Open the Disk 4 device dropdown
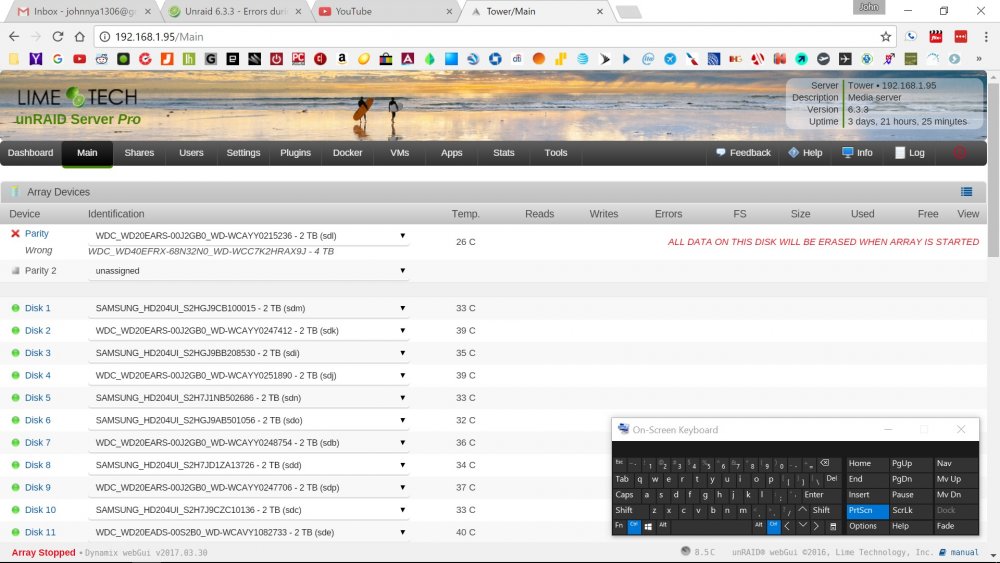The width and height of the screenshot is (1000, 563). click(249, 376)
